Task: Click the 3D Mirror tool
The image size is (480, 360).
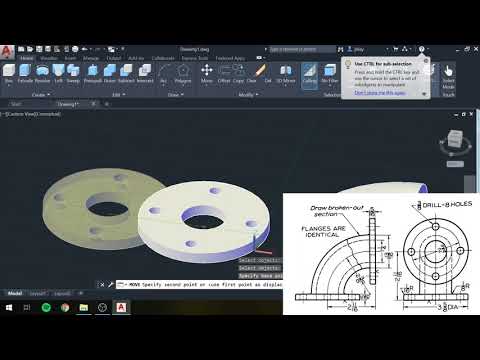Action: (x=286, y=73)
